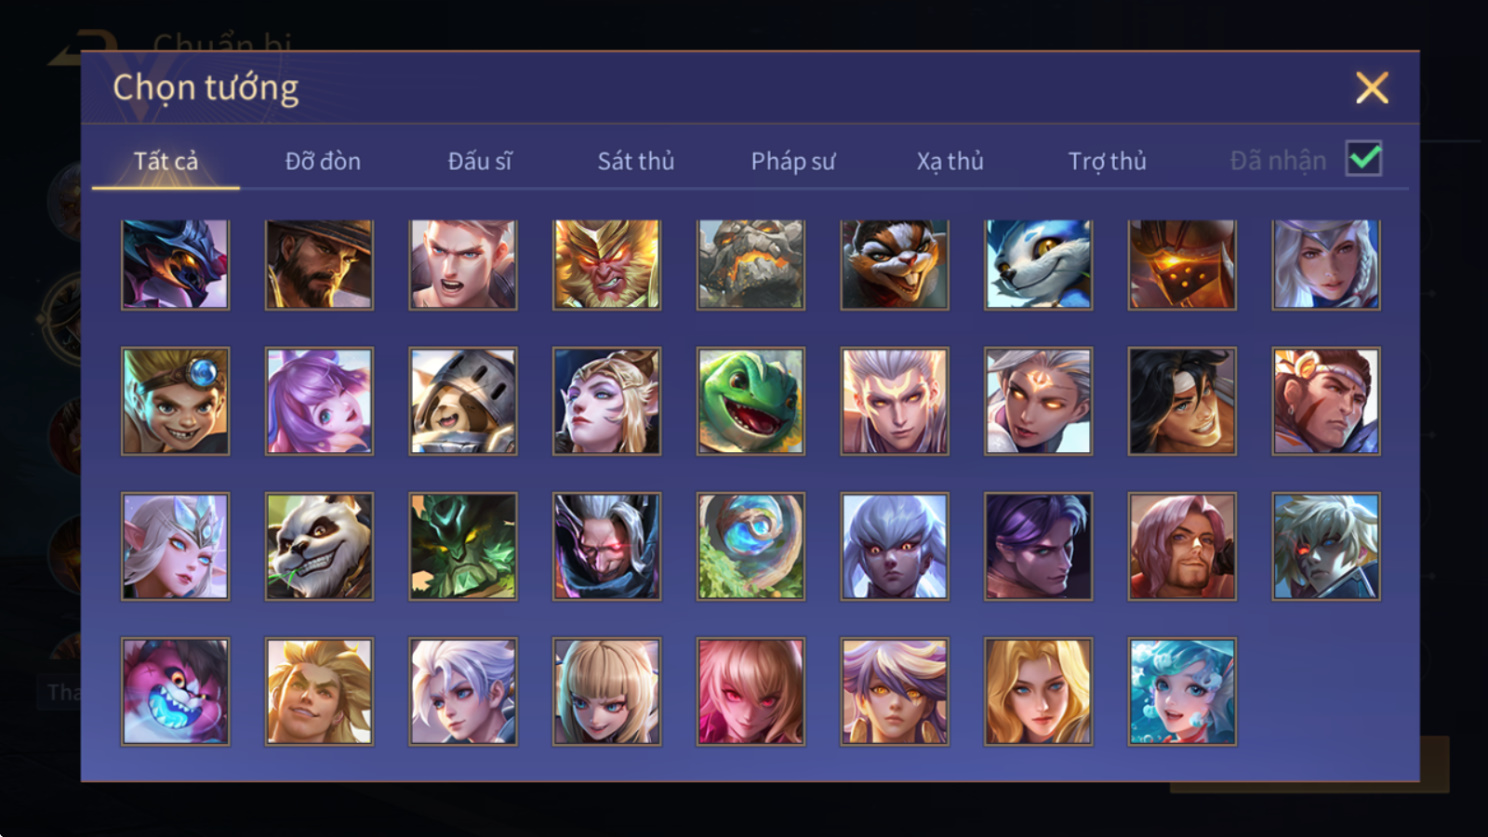Choose the mermaid hero with teal hair

[1182, 692]
